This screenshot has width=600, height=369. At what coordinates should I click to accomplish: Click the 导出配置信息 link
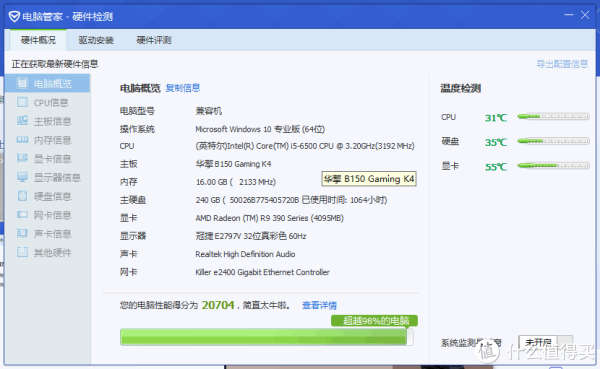coord(562,64)
